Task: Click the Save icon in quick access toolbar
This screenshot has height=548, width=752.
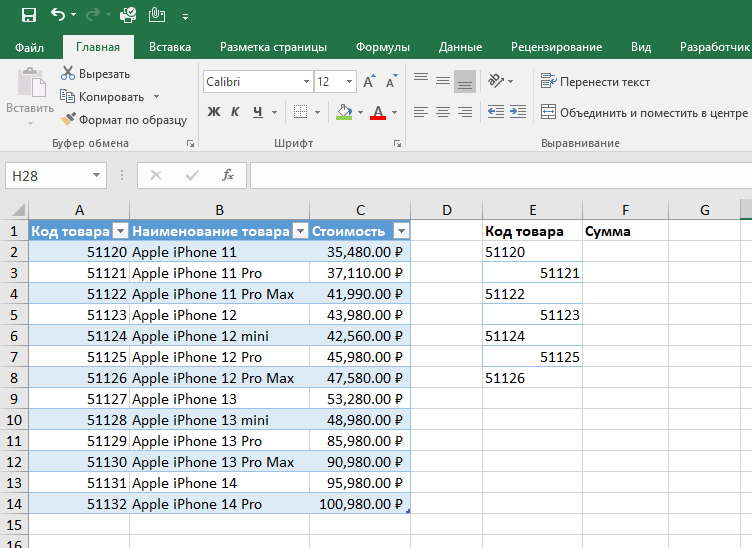Action: [x=29, y=15]
